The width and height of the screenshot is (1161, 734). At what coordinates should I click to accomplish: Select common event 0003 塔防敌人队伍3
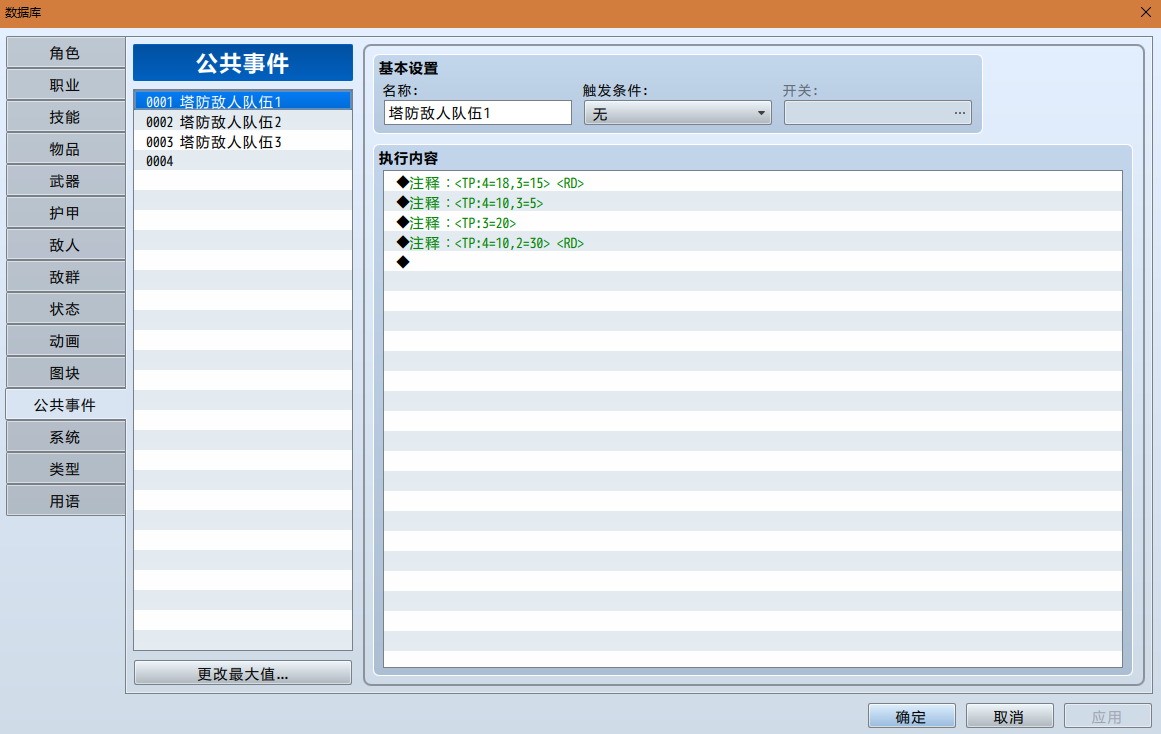pyautogui.click(x=243, y=141)
